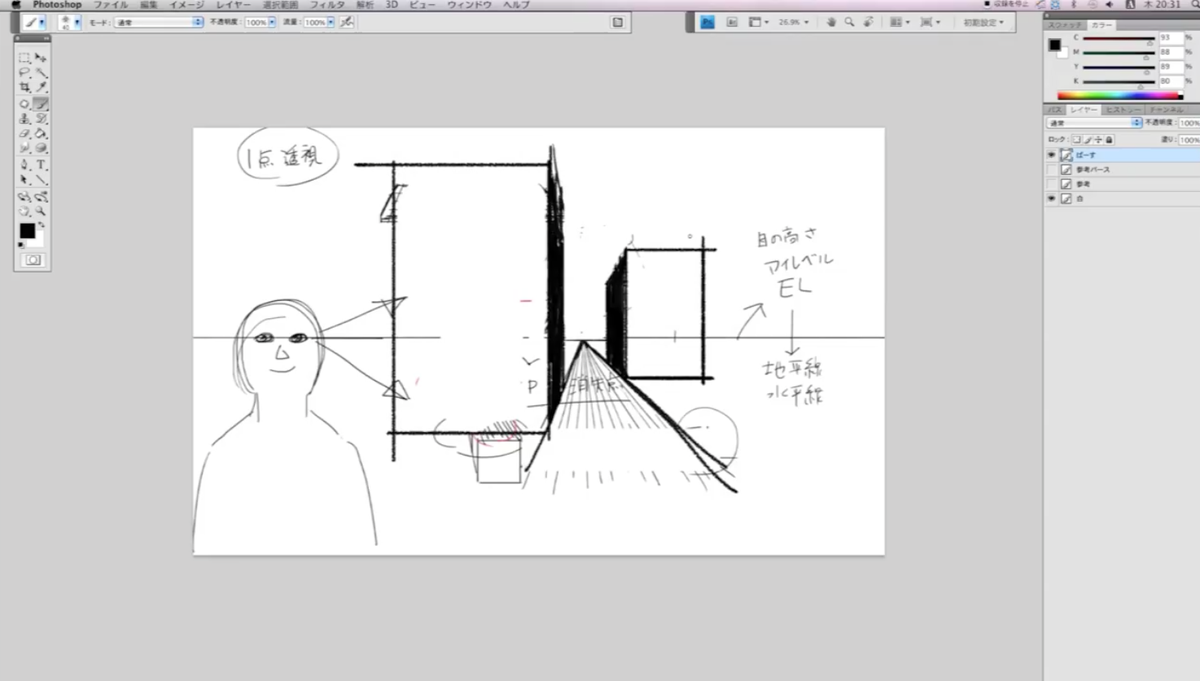
Task: Select the 3D Rotate tool
Action: [24, 196]
